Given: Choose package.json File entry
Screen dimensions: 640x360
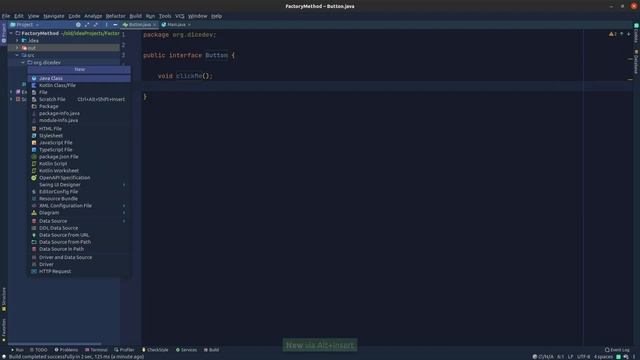Looking at the screenshot, I should (x=79, y=156).
